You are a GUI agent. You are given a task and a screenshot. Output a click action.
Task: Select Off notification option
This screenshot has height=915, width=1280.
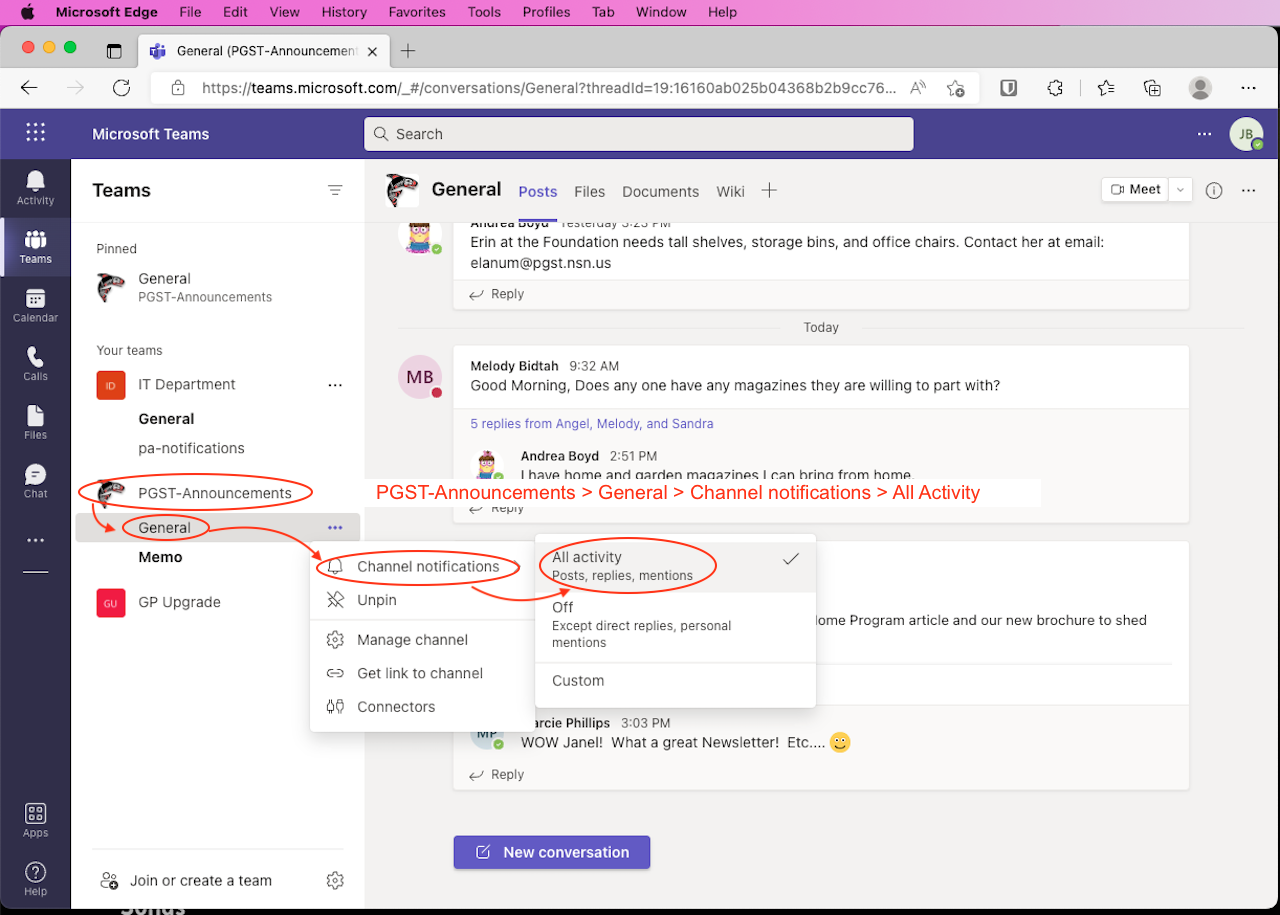pos(676,625)
